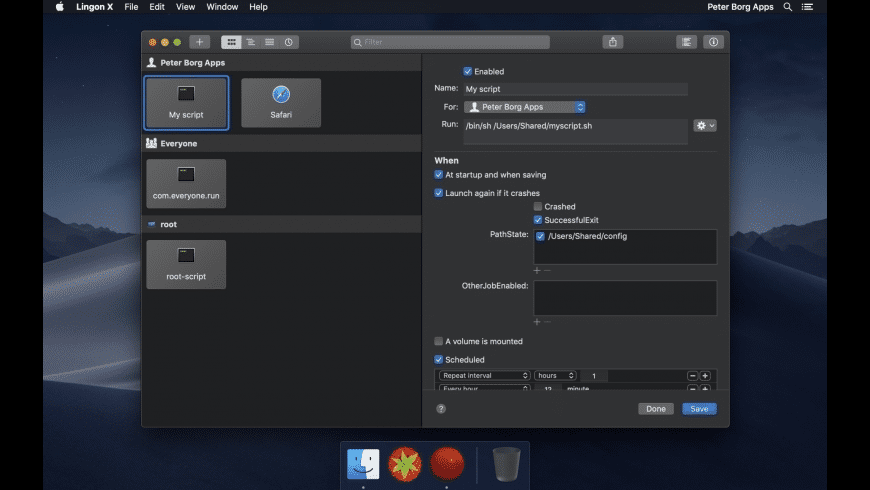This screenshot has width=870, height=490.
Task: Enable the Crashed checkbox
Action: (x=538, y=206)
